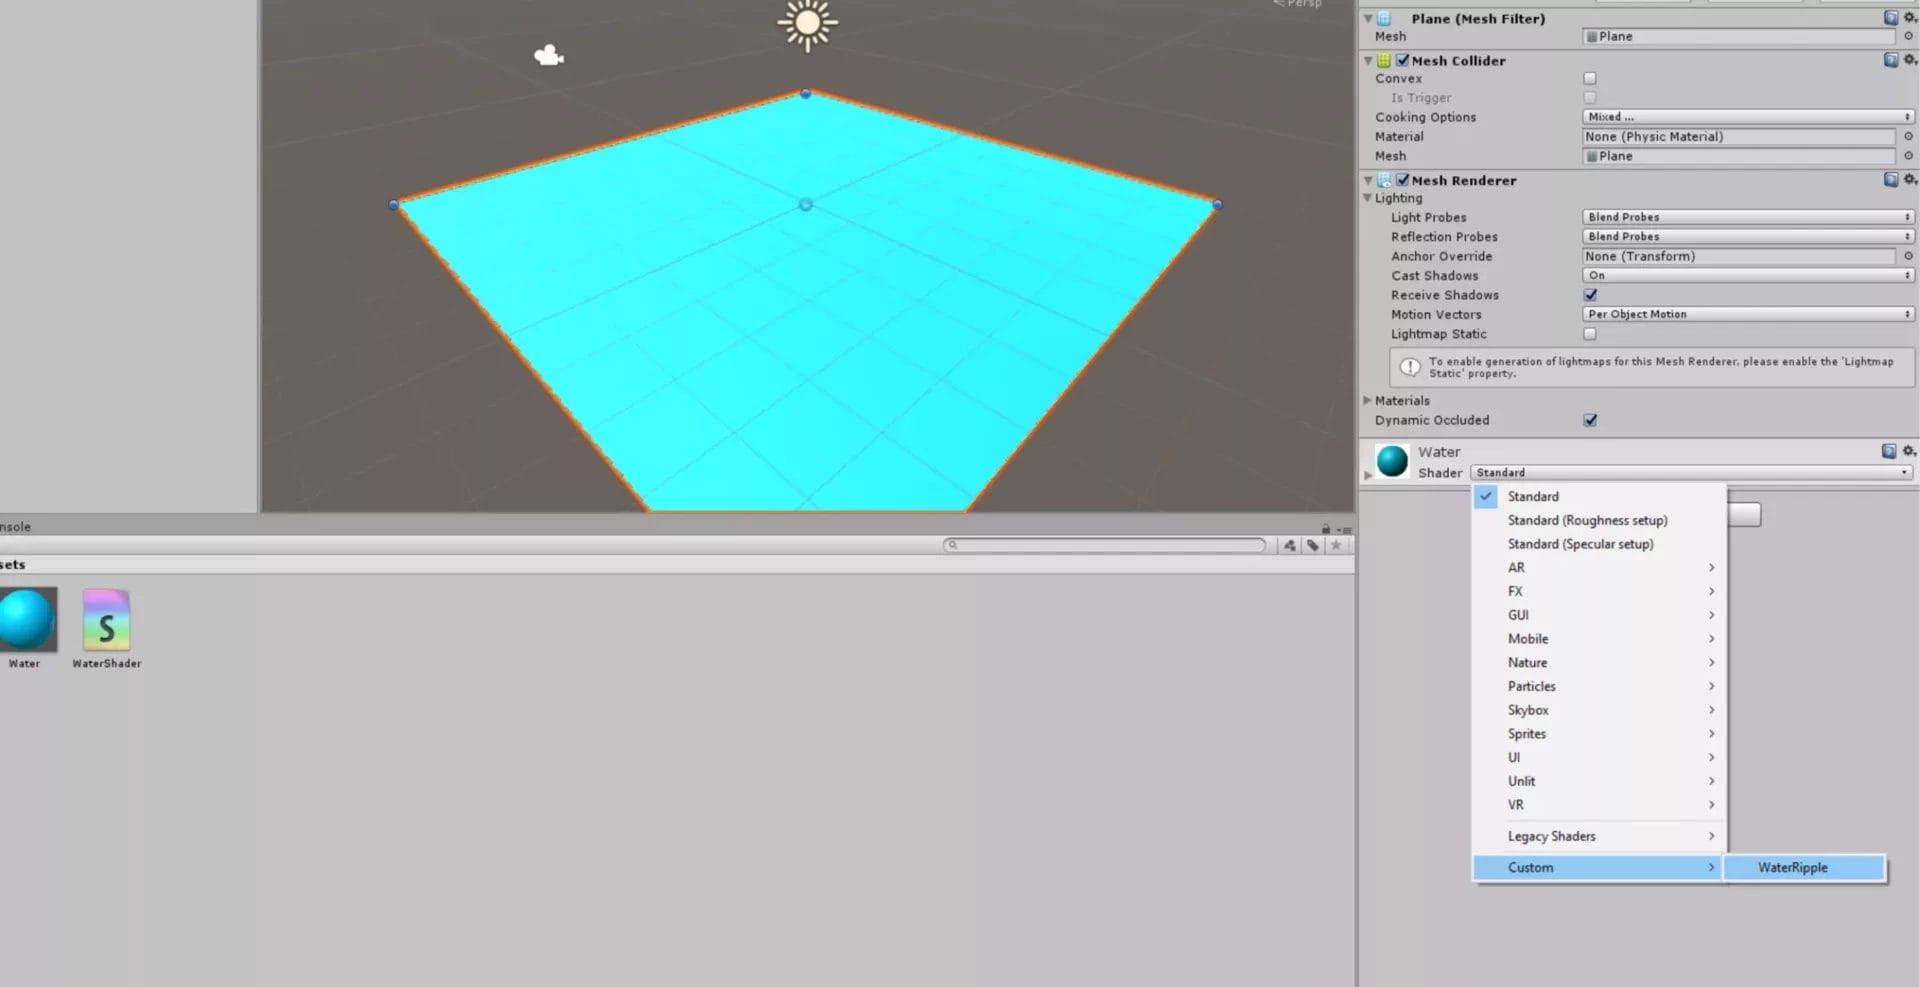Image resolution: width=1920 pixels, height=987 pixels.
Task: Open the Water material gear settings icon
Action: pos(1910,450)
